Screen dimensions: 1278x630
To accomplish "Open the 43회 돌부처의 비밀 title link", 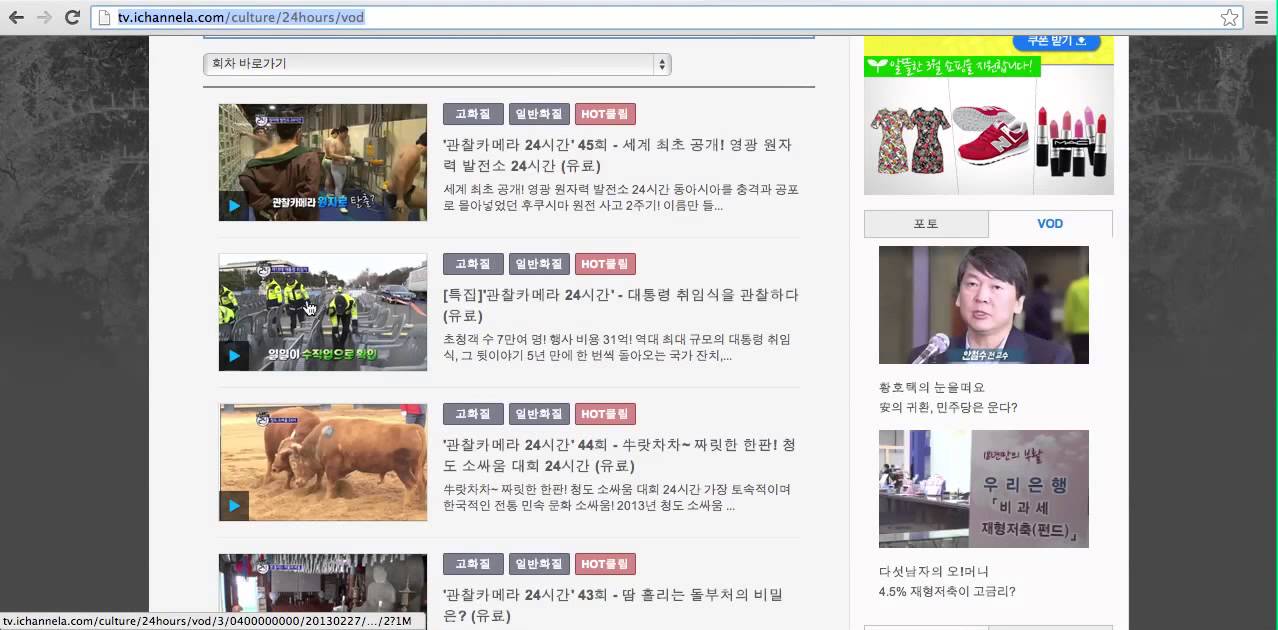I will 613,605.
